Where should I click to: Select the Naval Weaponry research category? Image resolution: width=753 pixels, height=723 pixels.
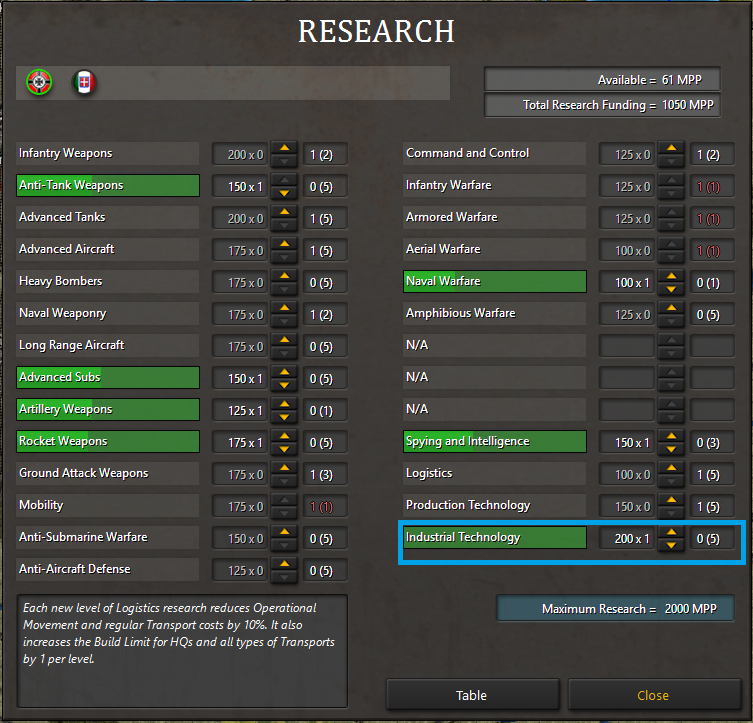(x=108, y=313)
